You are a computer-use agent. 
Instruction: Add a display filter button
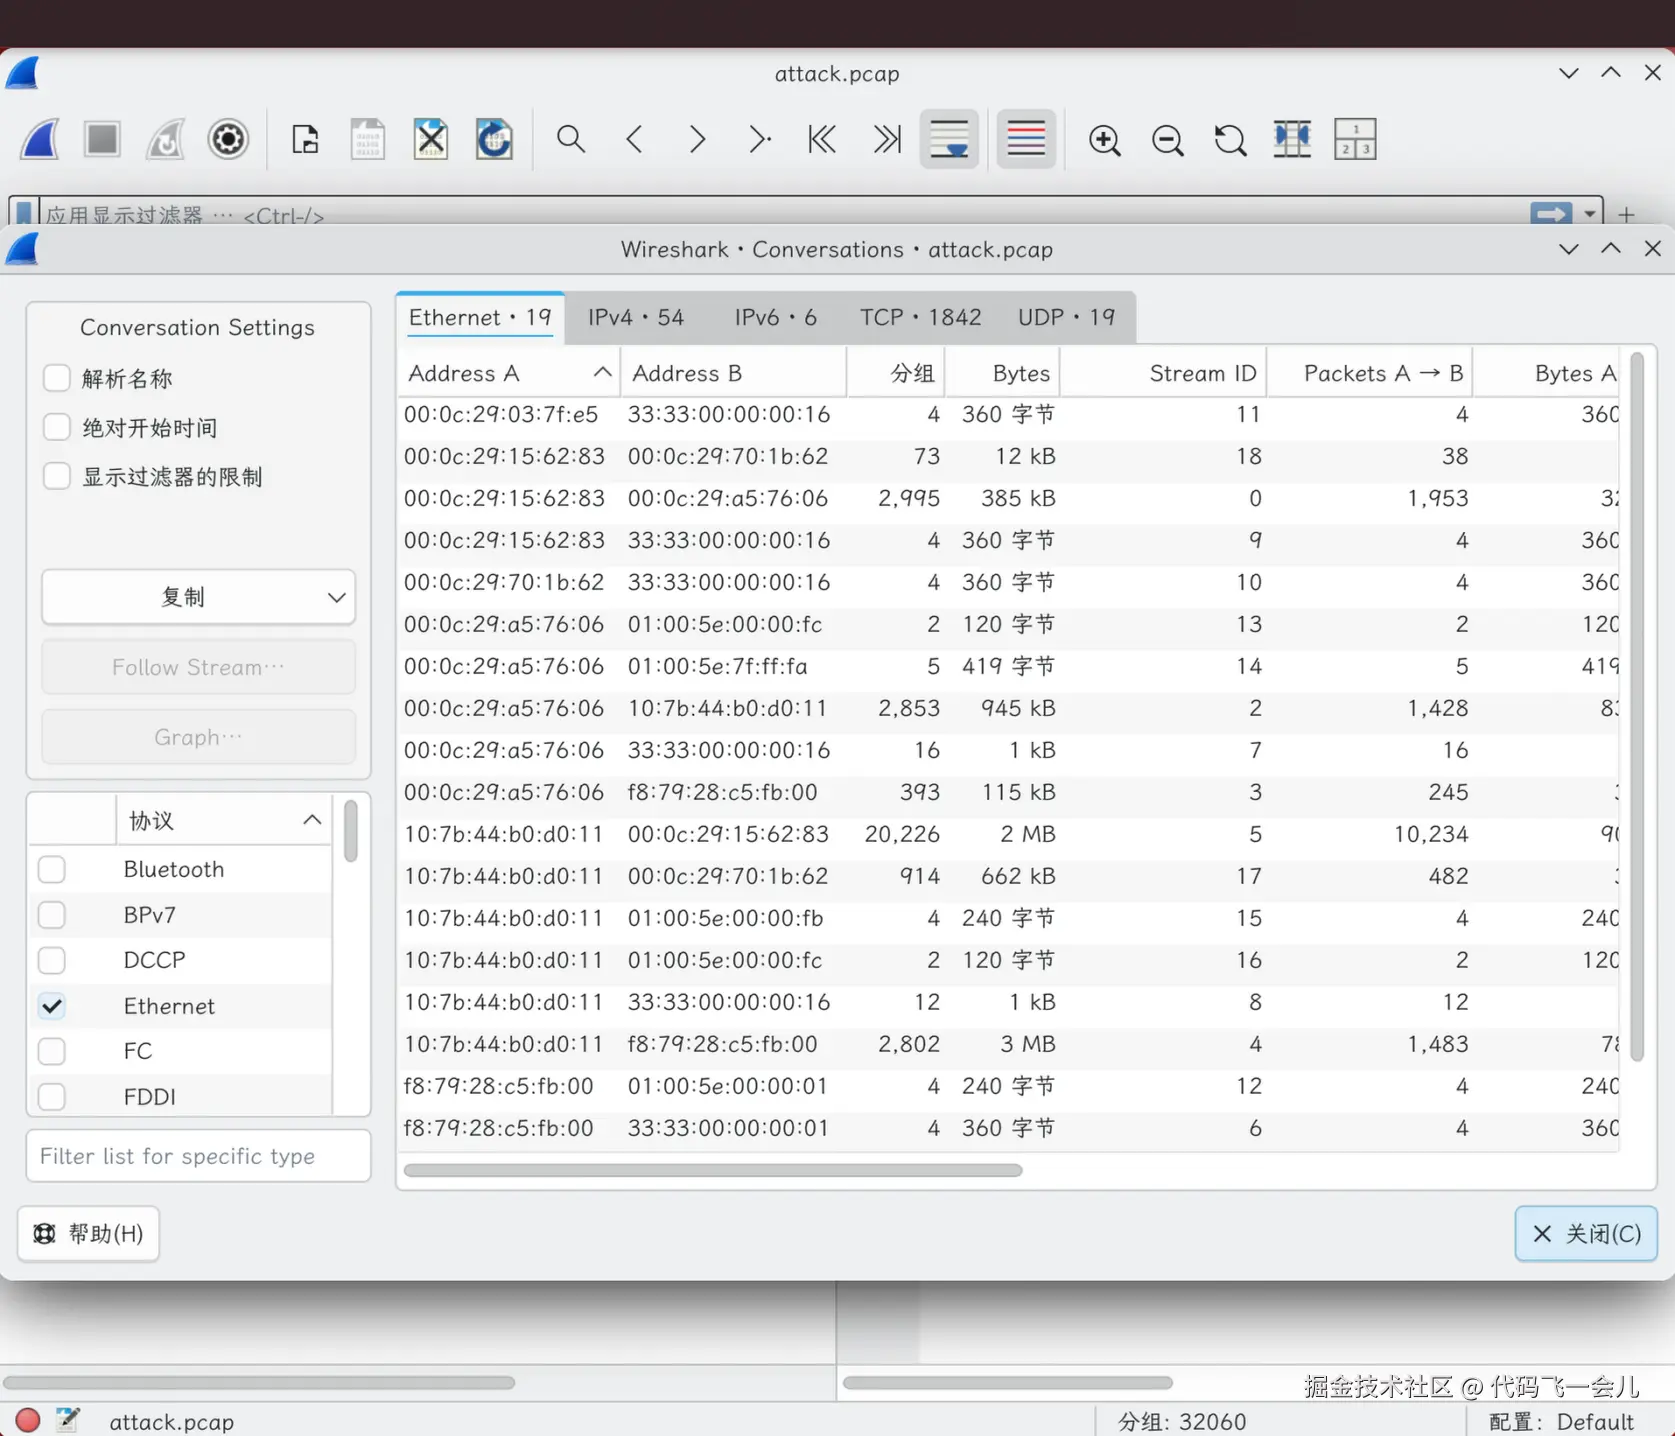click(1627, 215)
